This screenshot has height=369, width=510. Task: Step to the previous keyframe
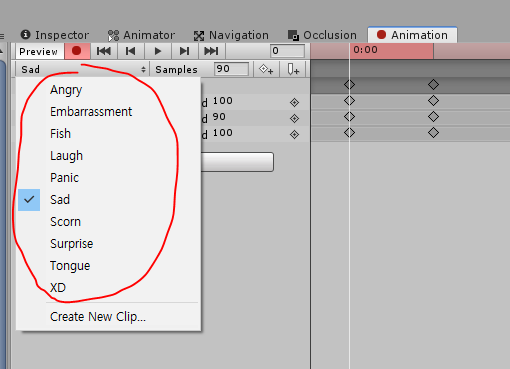tap(130, 51)
